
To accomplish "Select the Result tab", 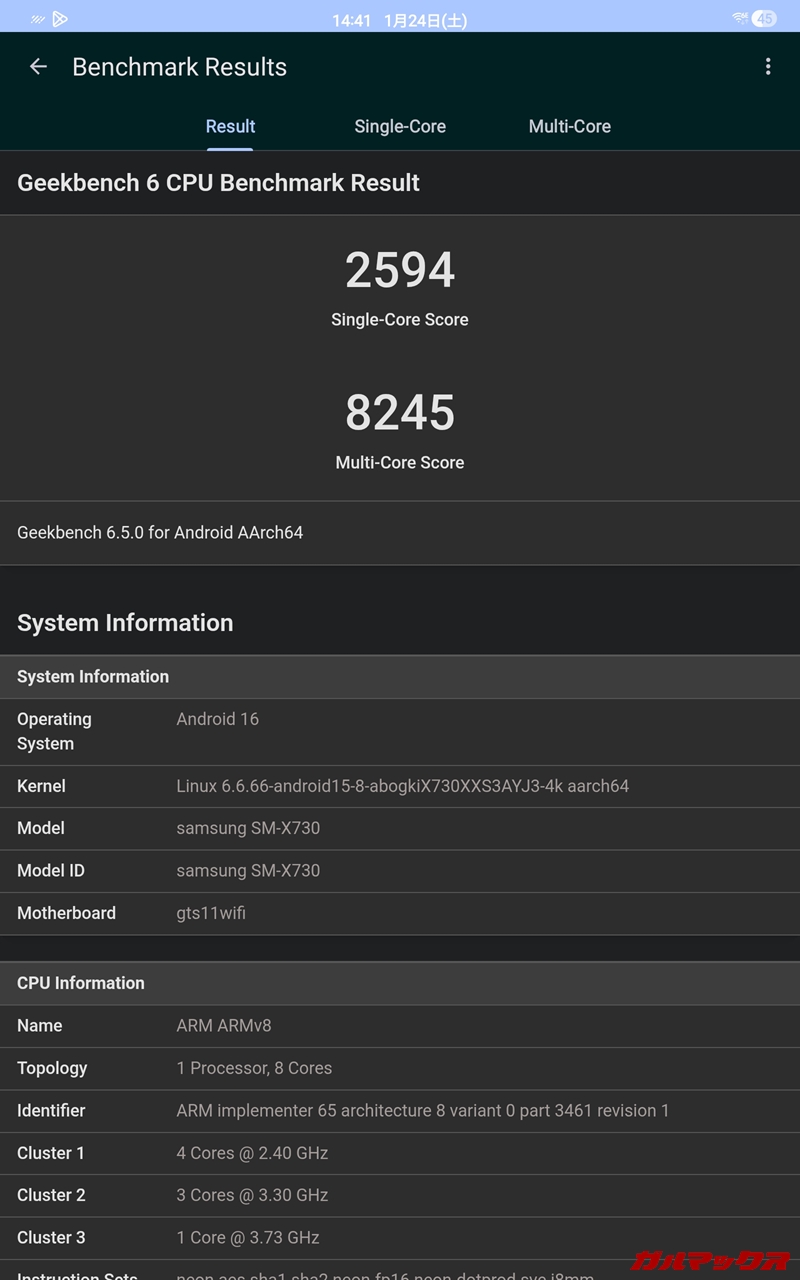I will [x=230, y=127].
